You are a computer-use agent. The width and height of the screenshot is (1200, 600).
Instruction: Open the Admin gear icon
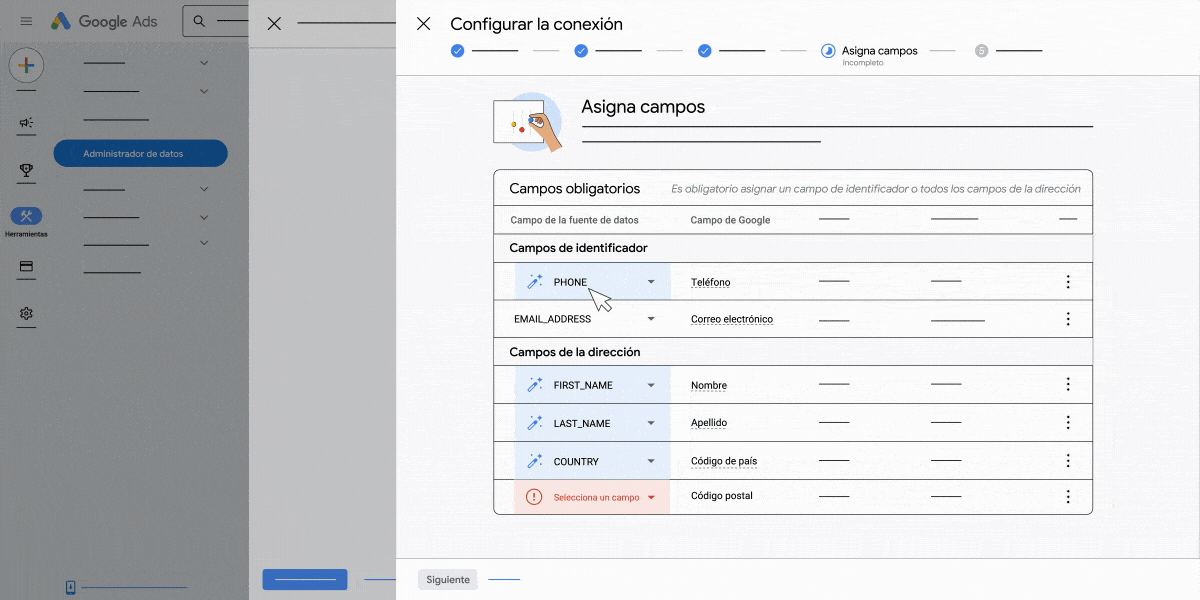tap(26, 314)
